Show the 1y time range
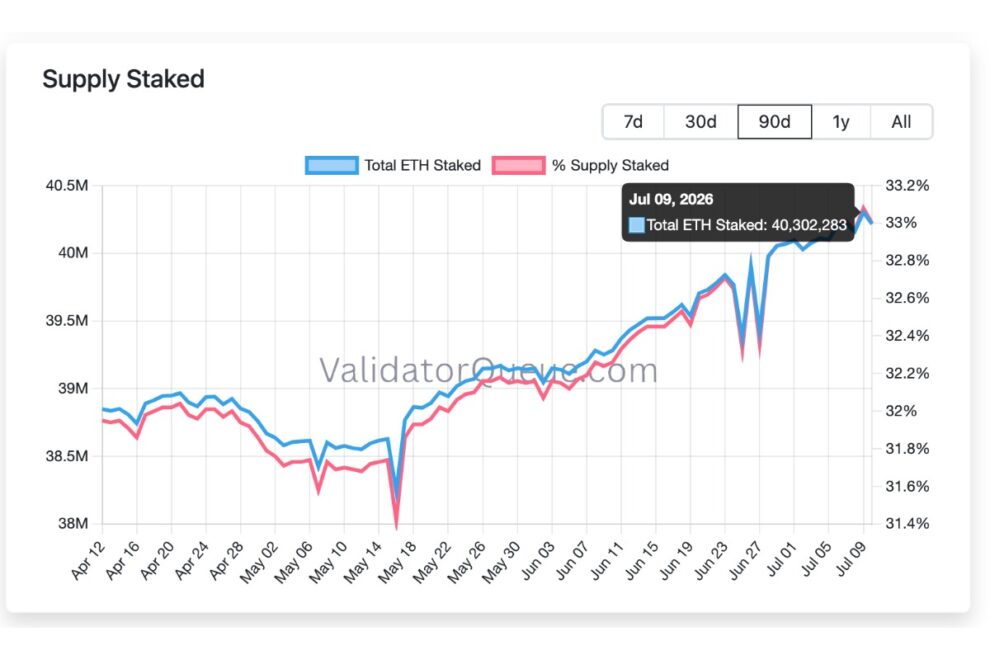Image resolution: width=990 pixels, height=660 pixels. (841, 121)
